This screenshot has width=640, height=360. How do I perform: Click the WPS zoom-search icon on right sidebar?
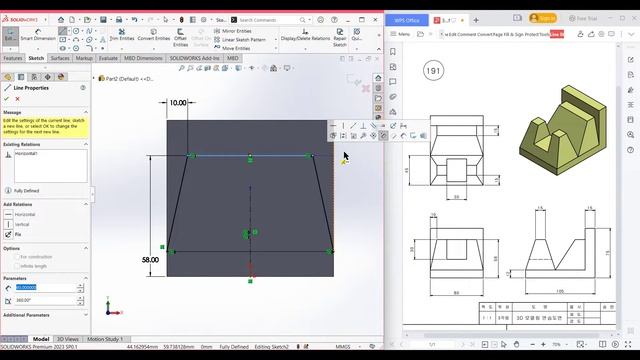pyautogui.click(x=631, y=135)
